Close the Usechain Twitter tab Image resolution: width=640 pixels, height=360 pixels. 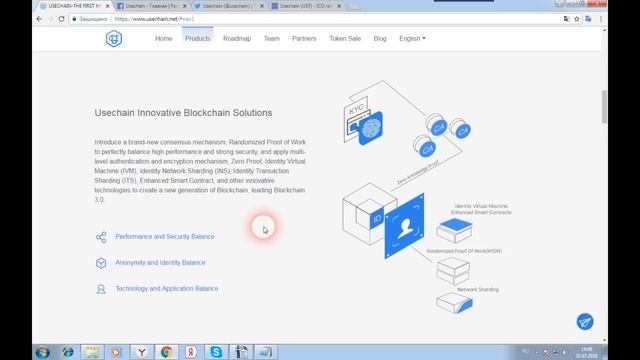[262, 6]
